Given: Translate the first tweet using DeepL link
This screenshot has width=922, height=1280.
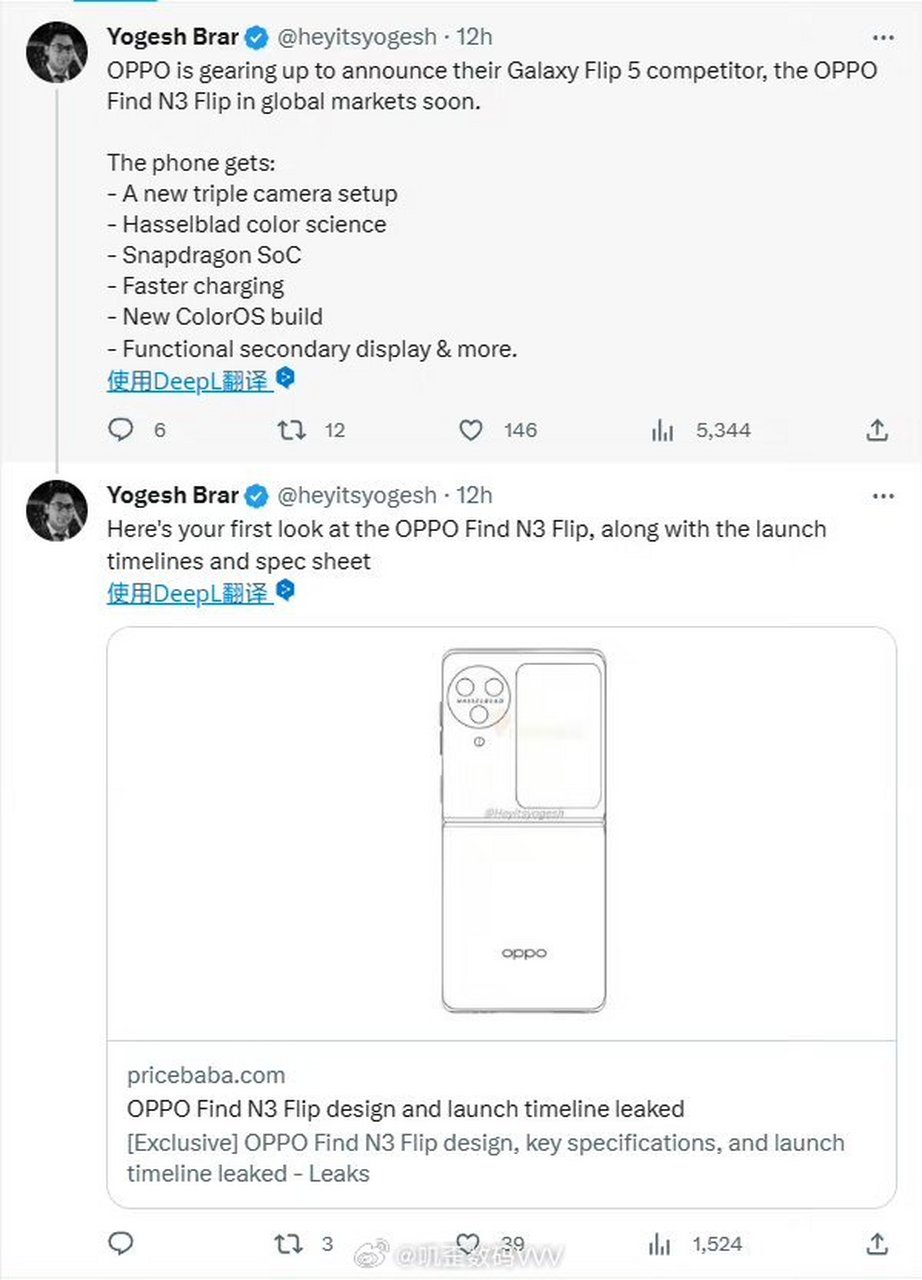Looking at the screenshot, I should click(x=190, y=380).
